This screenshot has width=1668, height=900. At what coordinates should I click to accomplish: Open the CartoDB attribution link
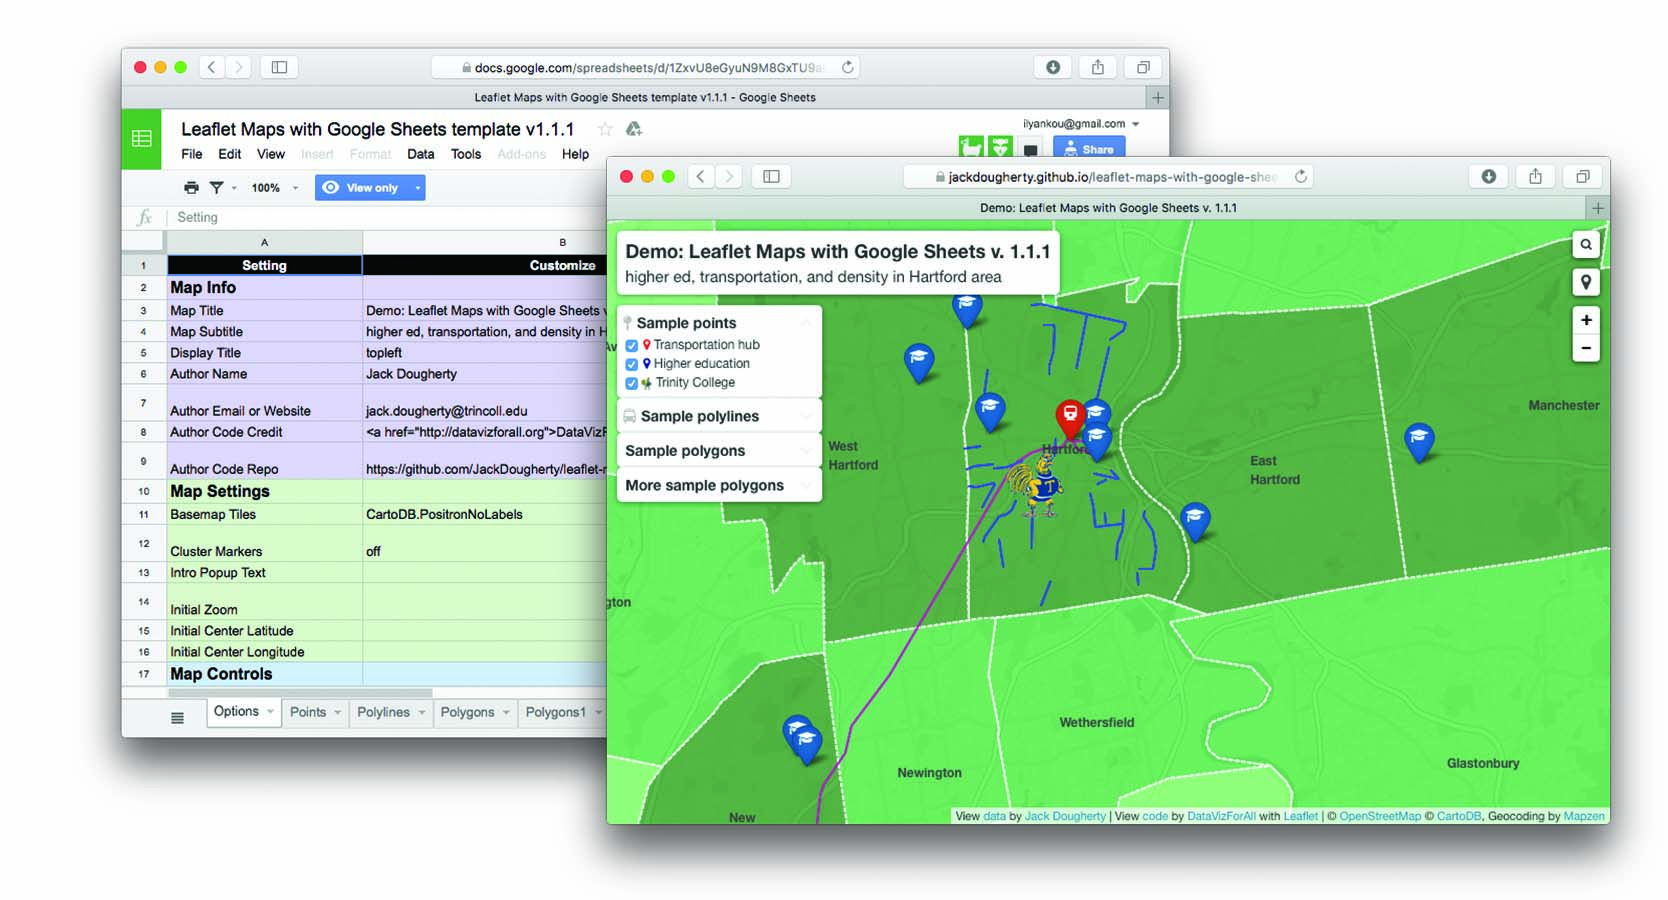click(1459, 816)
